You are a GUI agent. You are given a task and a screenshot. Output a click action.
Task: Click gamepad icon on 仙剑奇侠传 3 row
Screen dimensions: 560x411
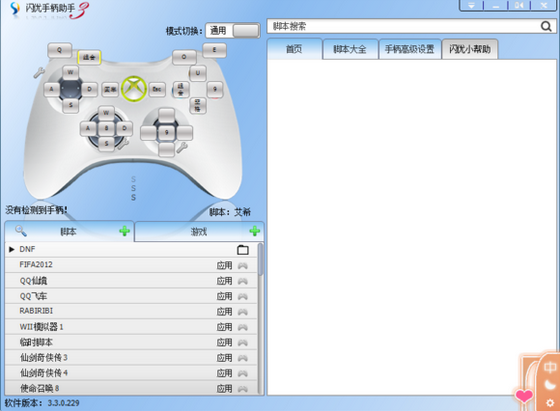(243, 358)
